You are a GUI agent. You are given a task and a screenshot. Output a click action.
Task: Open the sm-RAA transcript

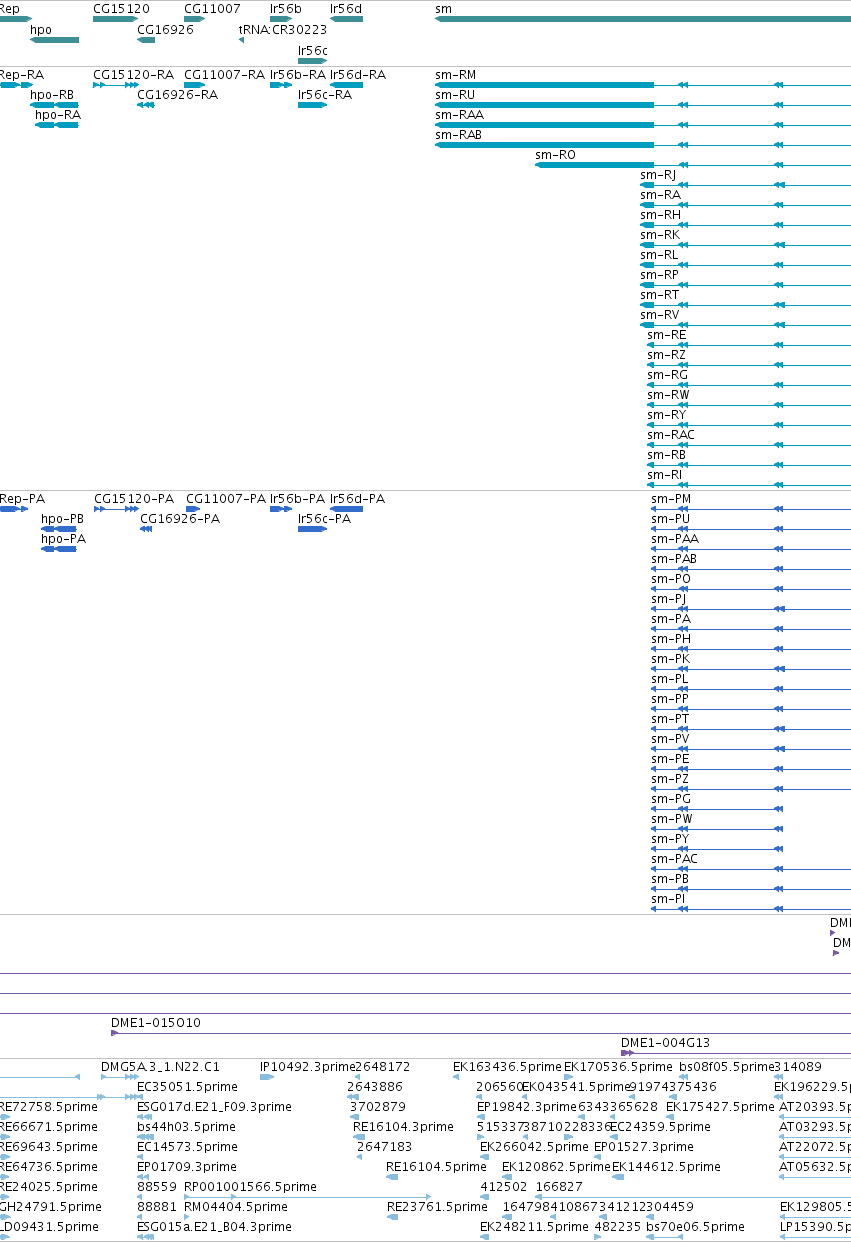tap(643, 125)
